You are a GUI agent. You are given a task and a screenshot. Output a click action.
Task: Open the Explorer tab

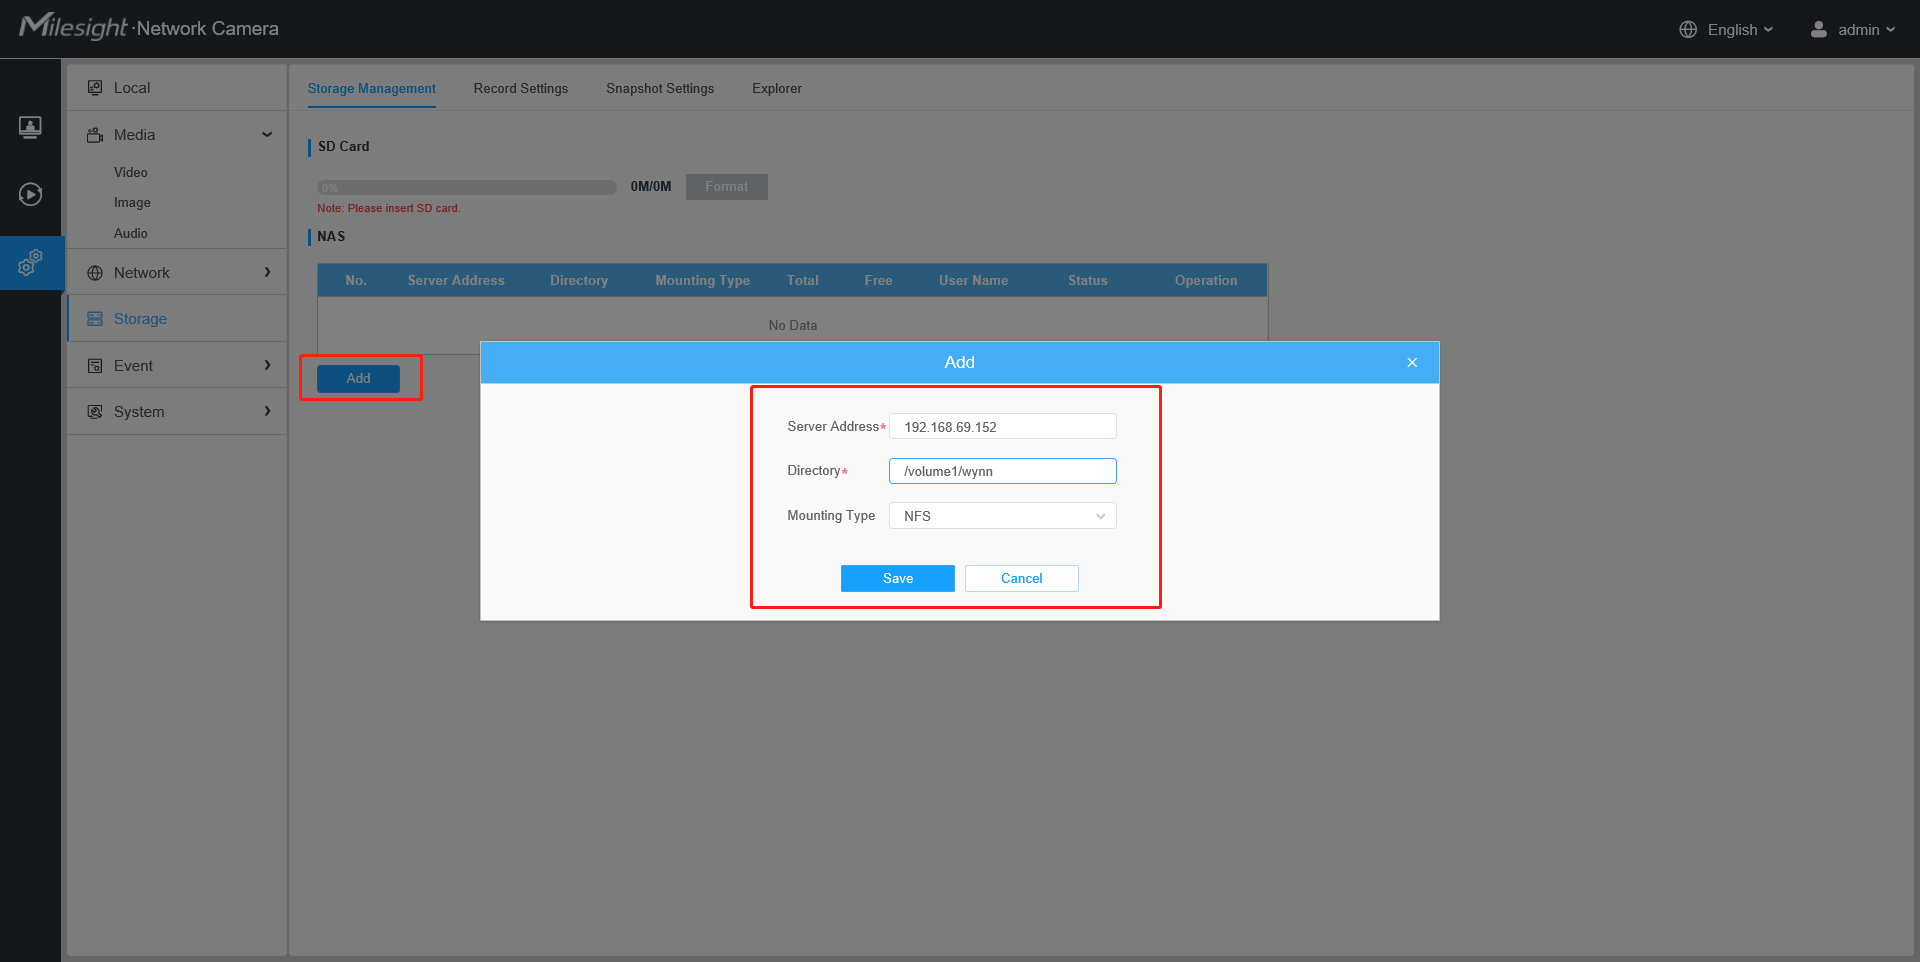point(777,89)
